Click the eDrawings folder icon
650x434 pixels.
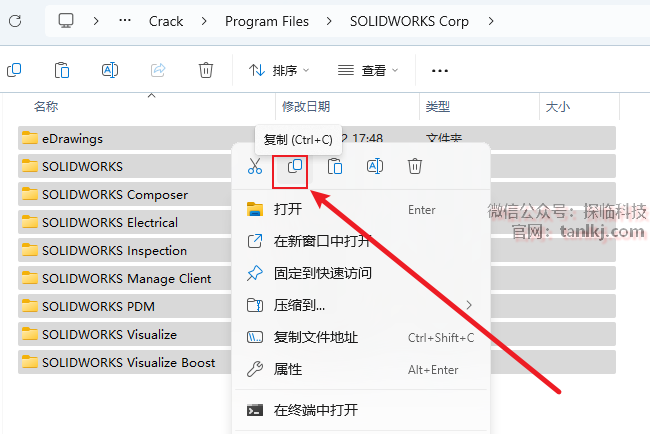[x=29, y=138]
